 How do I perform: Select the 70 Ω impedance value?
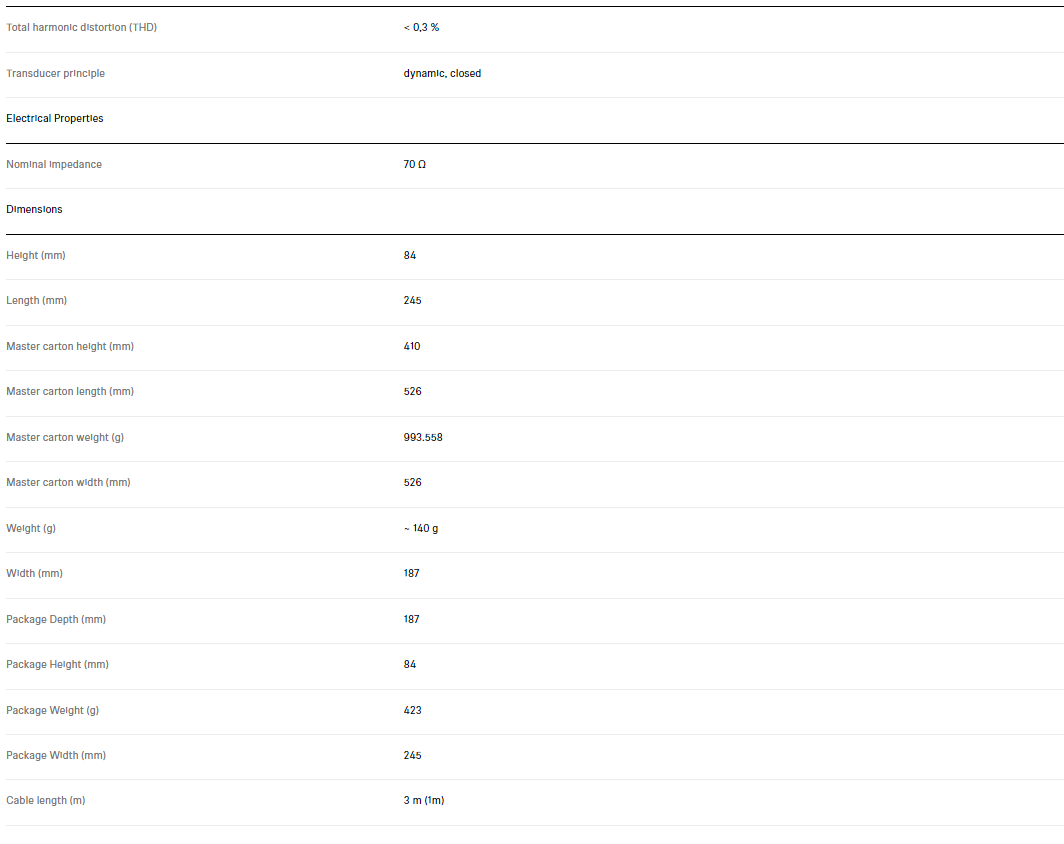coord(415,164)
